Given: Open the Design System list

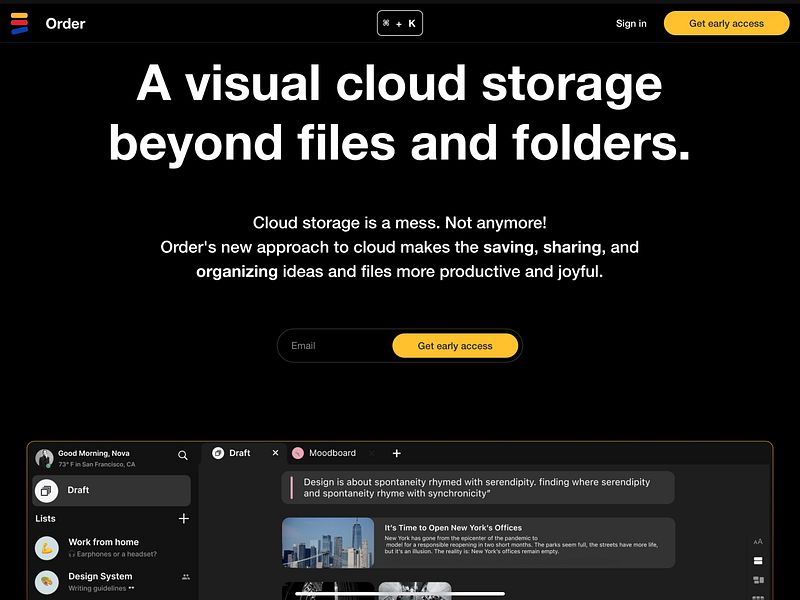Looking at the screenshot, I should pos(111,582).
